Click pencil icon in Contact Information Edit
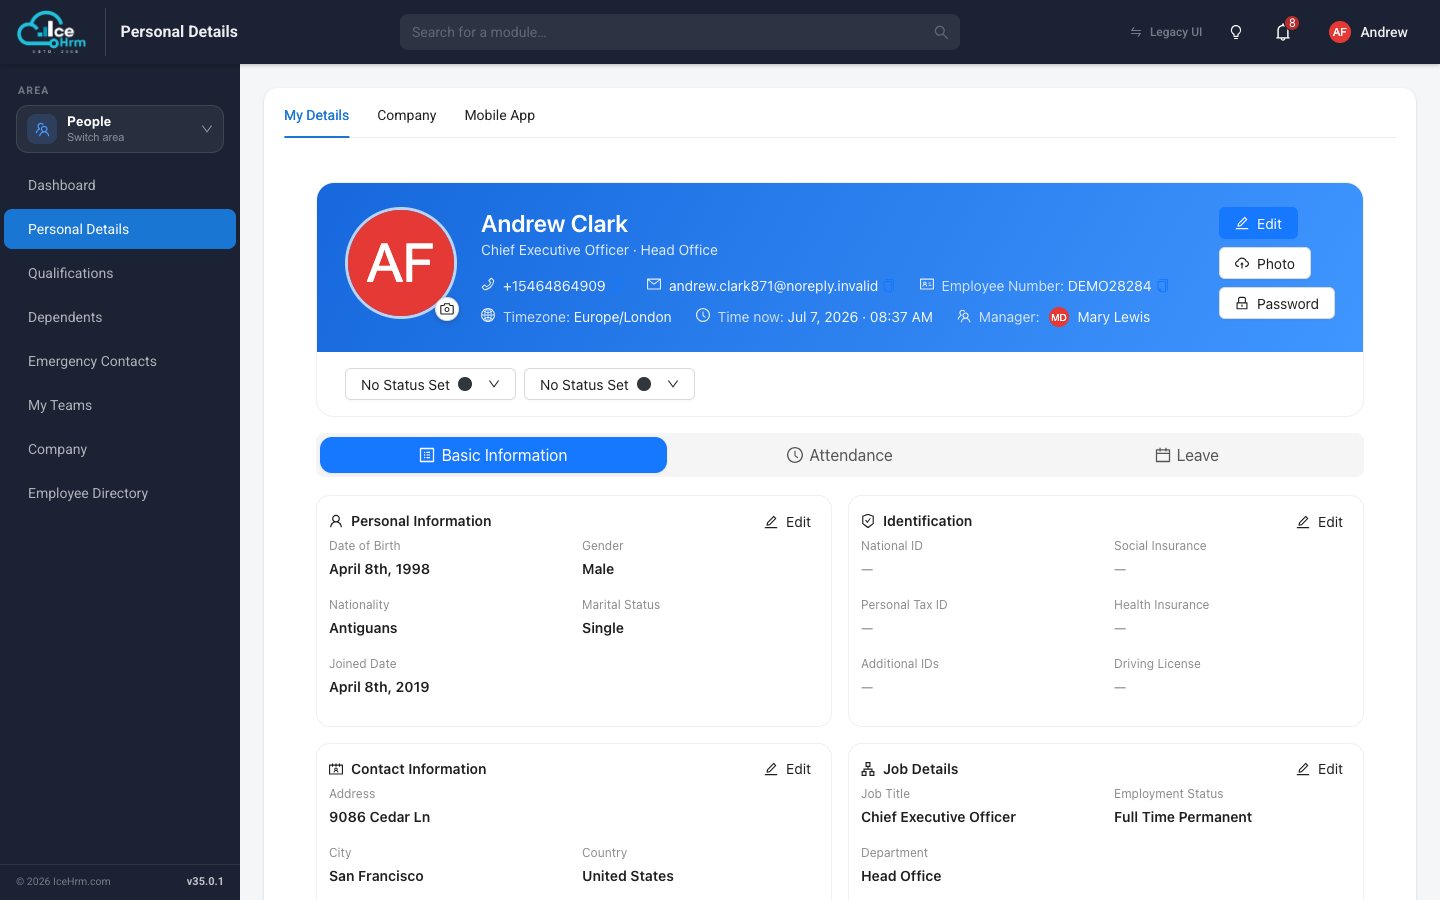This screenshot has width=1440, height=900. tap(771, 769)
